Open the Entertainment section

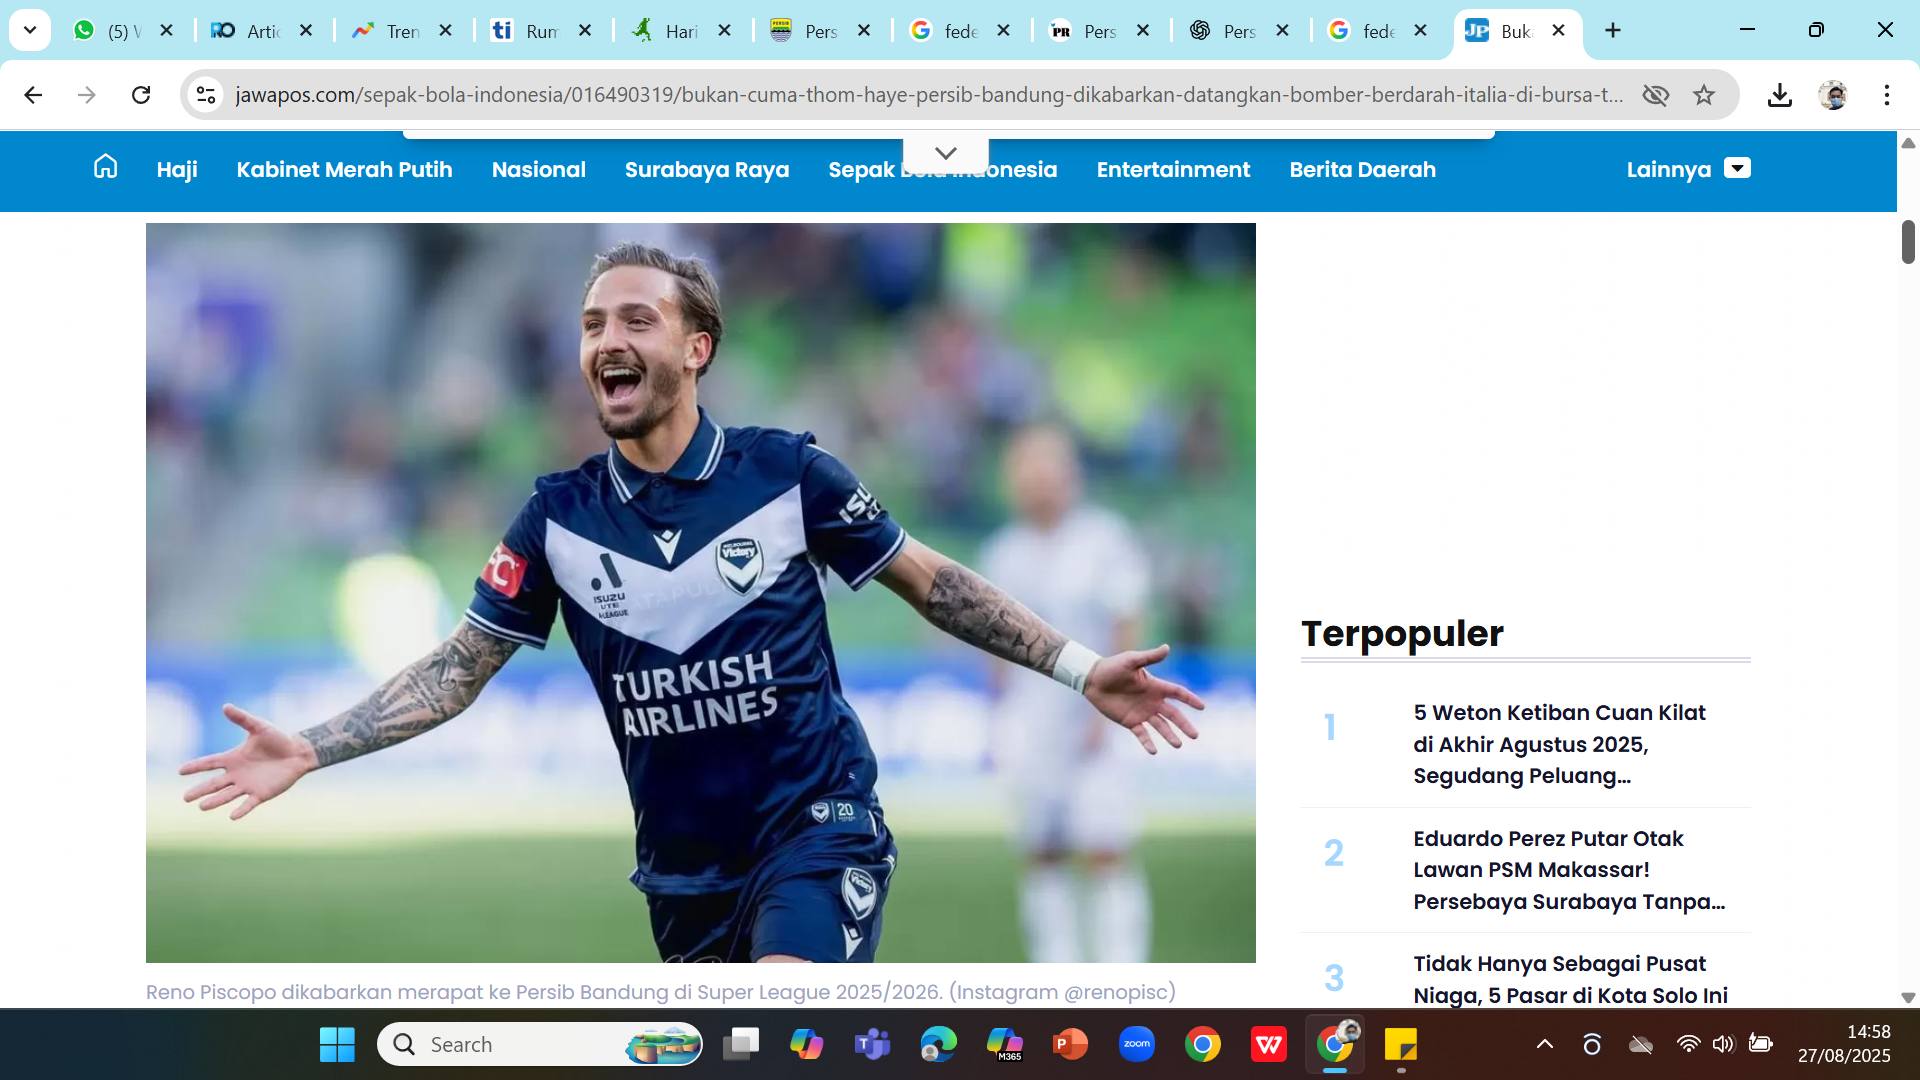click(1173, 170)
